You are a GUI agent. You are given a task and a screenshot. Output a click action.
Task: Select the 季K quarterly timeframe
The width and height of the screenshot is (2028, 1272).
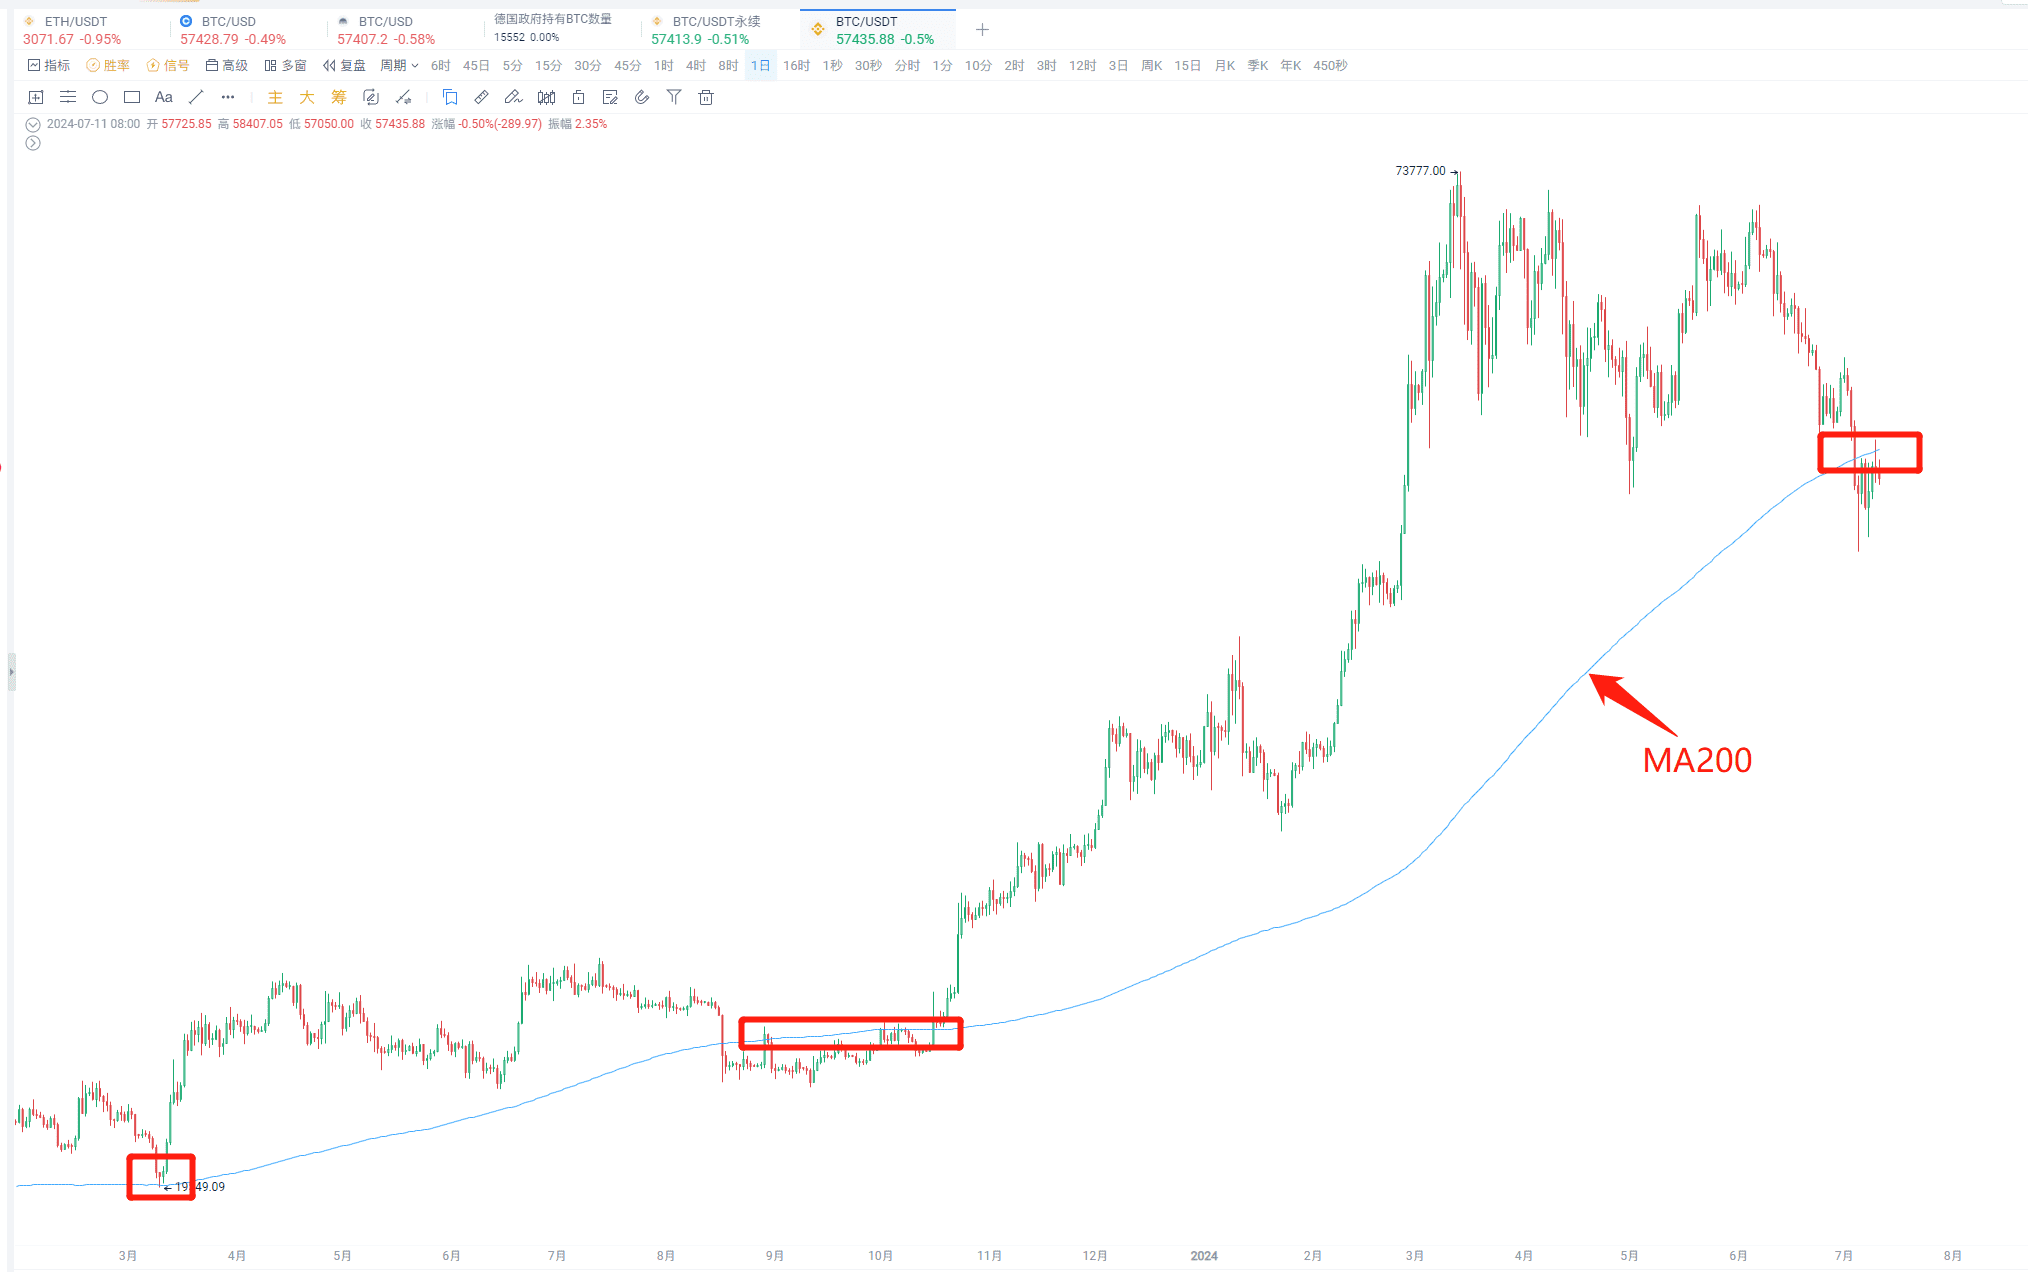tap(1258, 66)
